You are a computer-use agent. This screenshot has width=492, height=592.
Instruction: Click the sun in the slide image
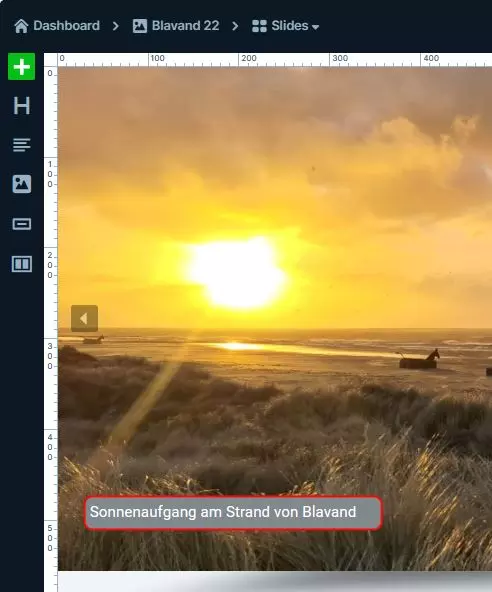pyautogui.click(x=237, y=273)
